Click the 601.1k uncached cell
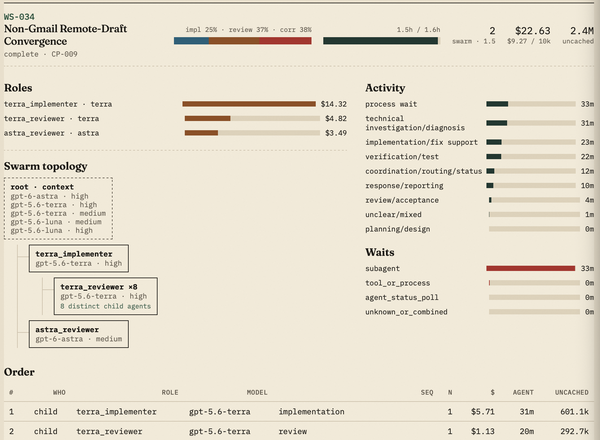 [x=574, y=412]
